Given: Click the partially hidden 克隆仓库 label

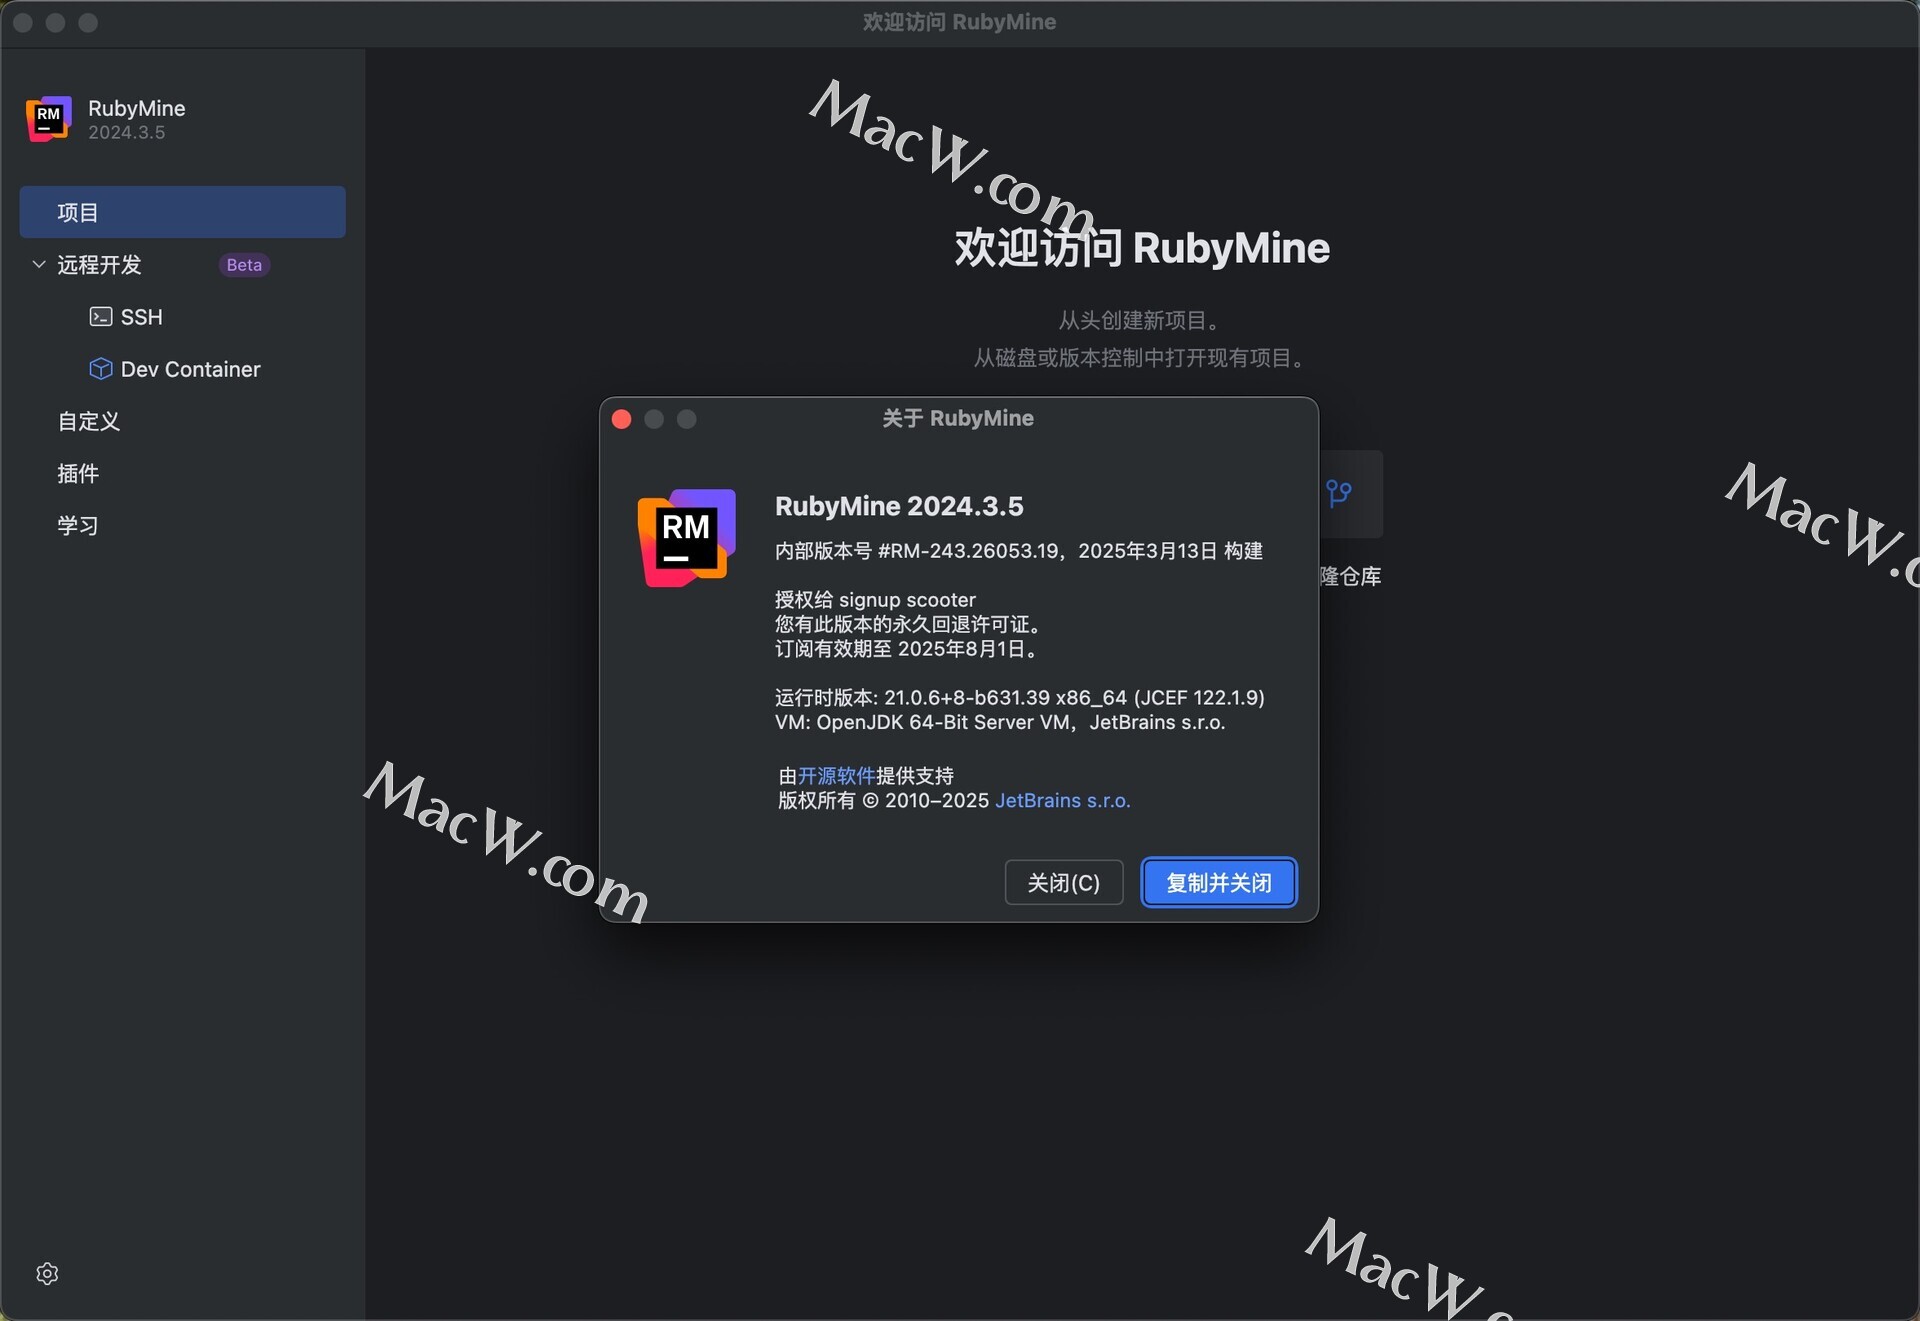Looking at the screenshot, I should click(x=1350, y=577).
